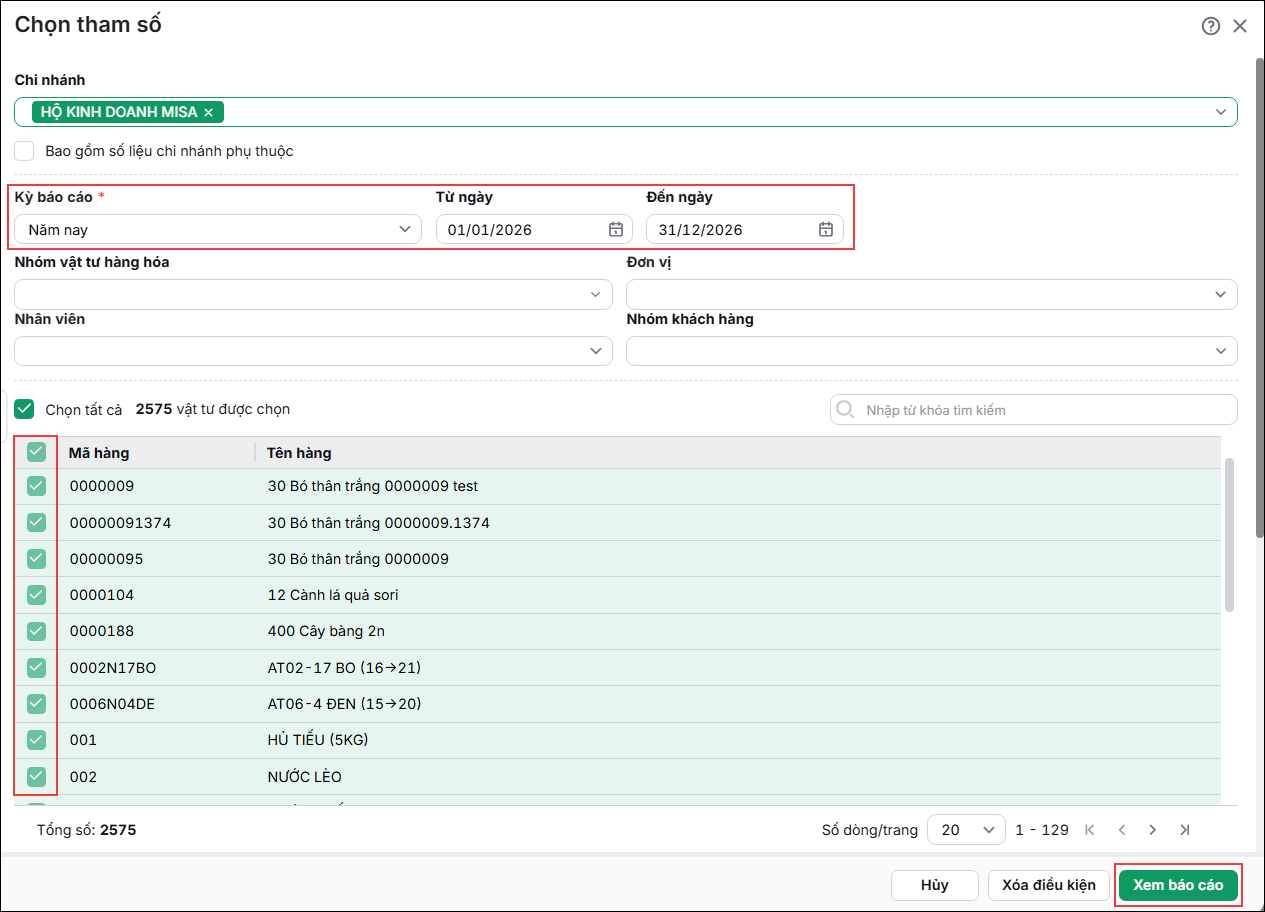Click the Mã hàng column header
Image resolution: width=1265 pixels, height=912 pixels.
tap(98, 453)
